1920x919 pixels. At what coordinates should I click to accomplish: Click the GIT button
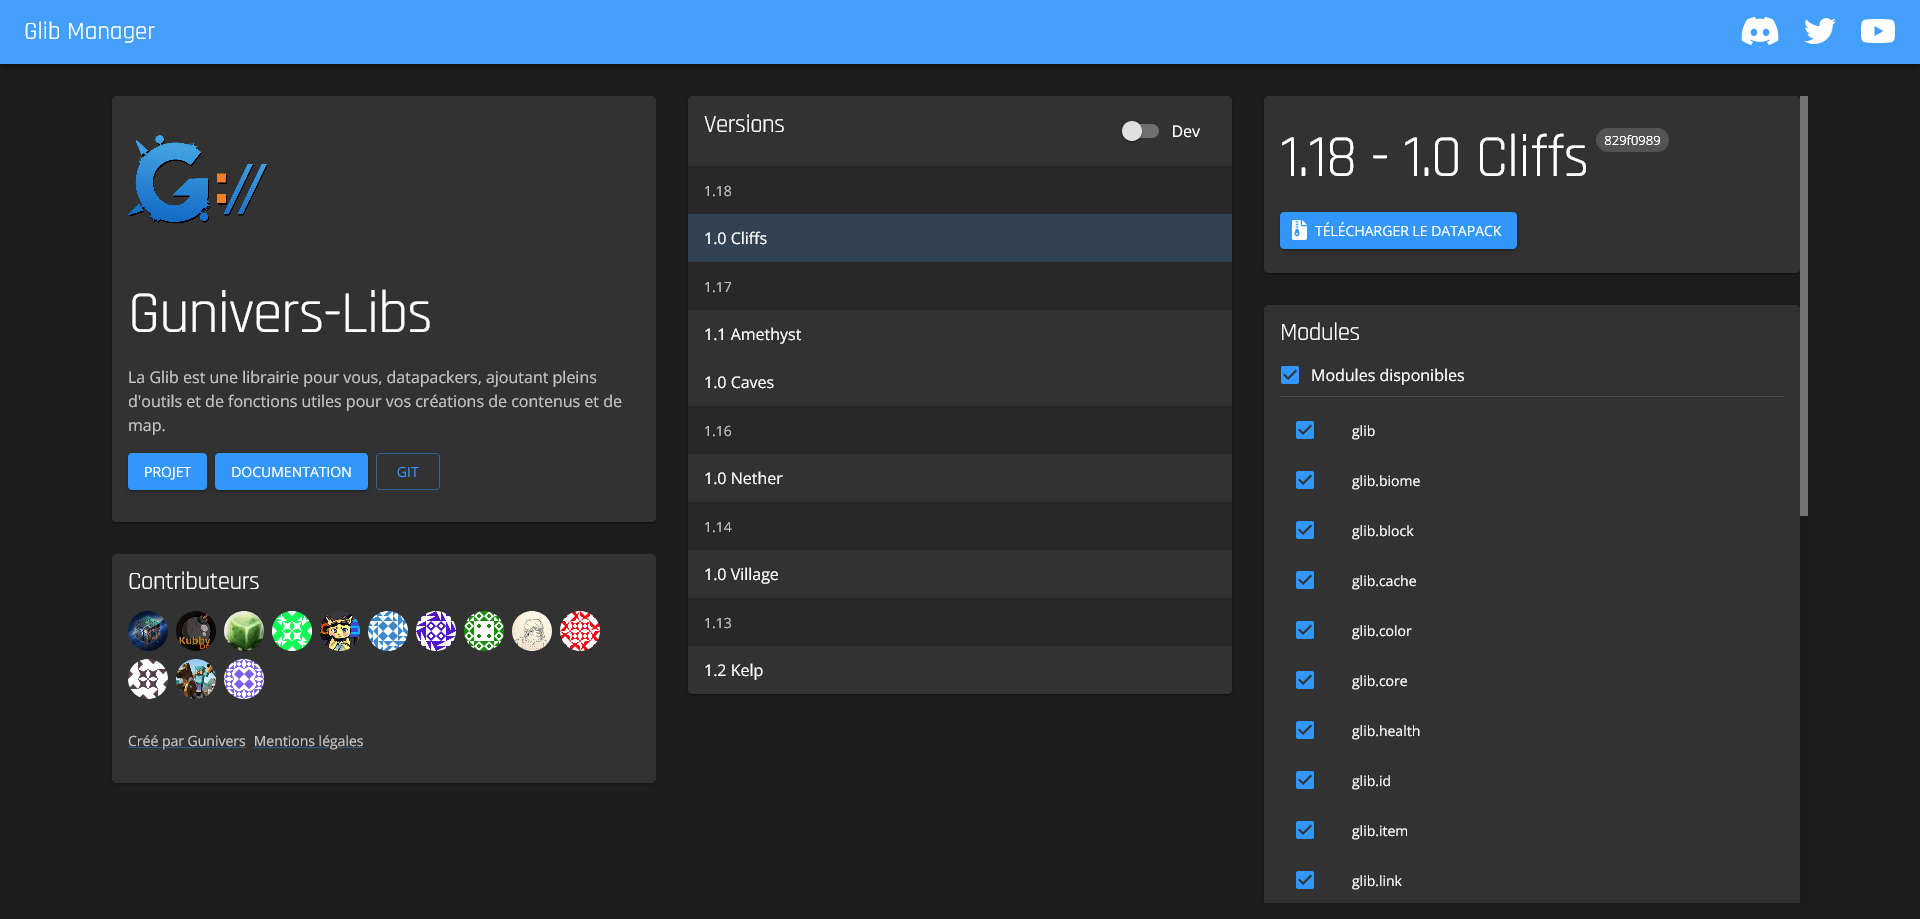(408, 472)
